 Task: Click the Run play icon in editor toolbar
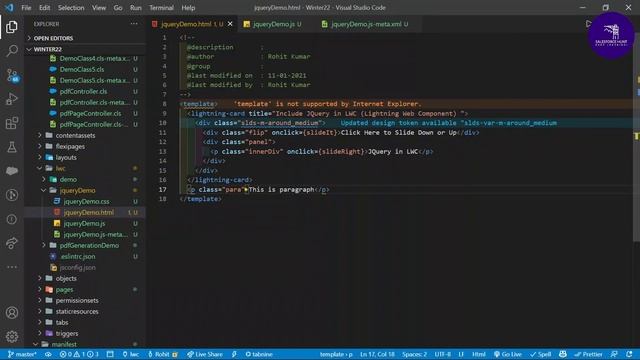point(588,24)
